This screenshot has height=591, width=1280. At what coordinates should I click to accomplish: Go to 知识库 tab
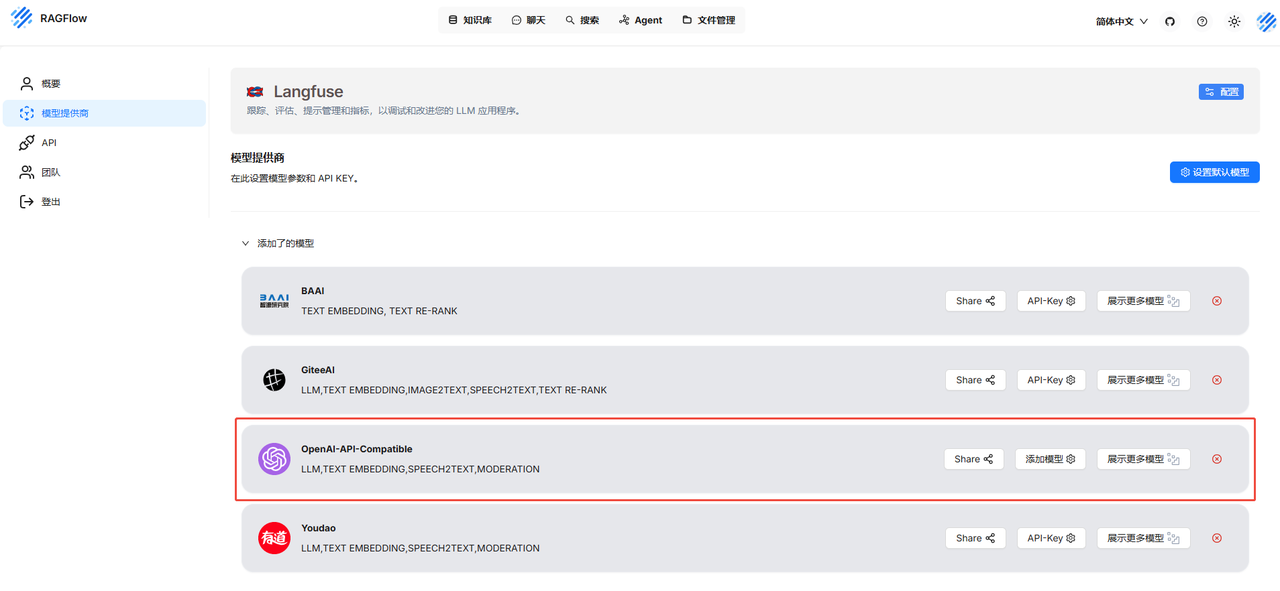click(x=470, y=20)
